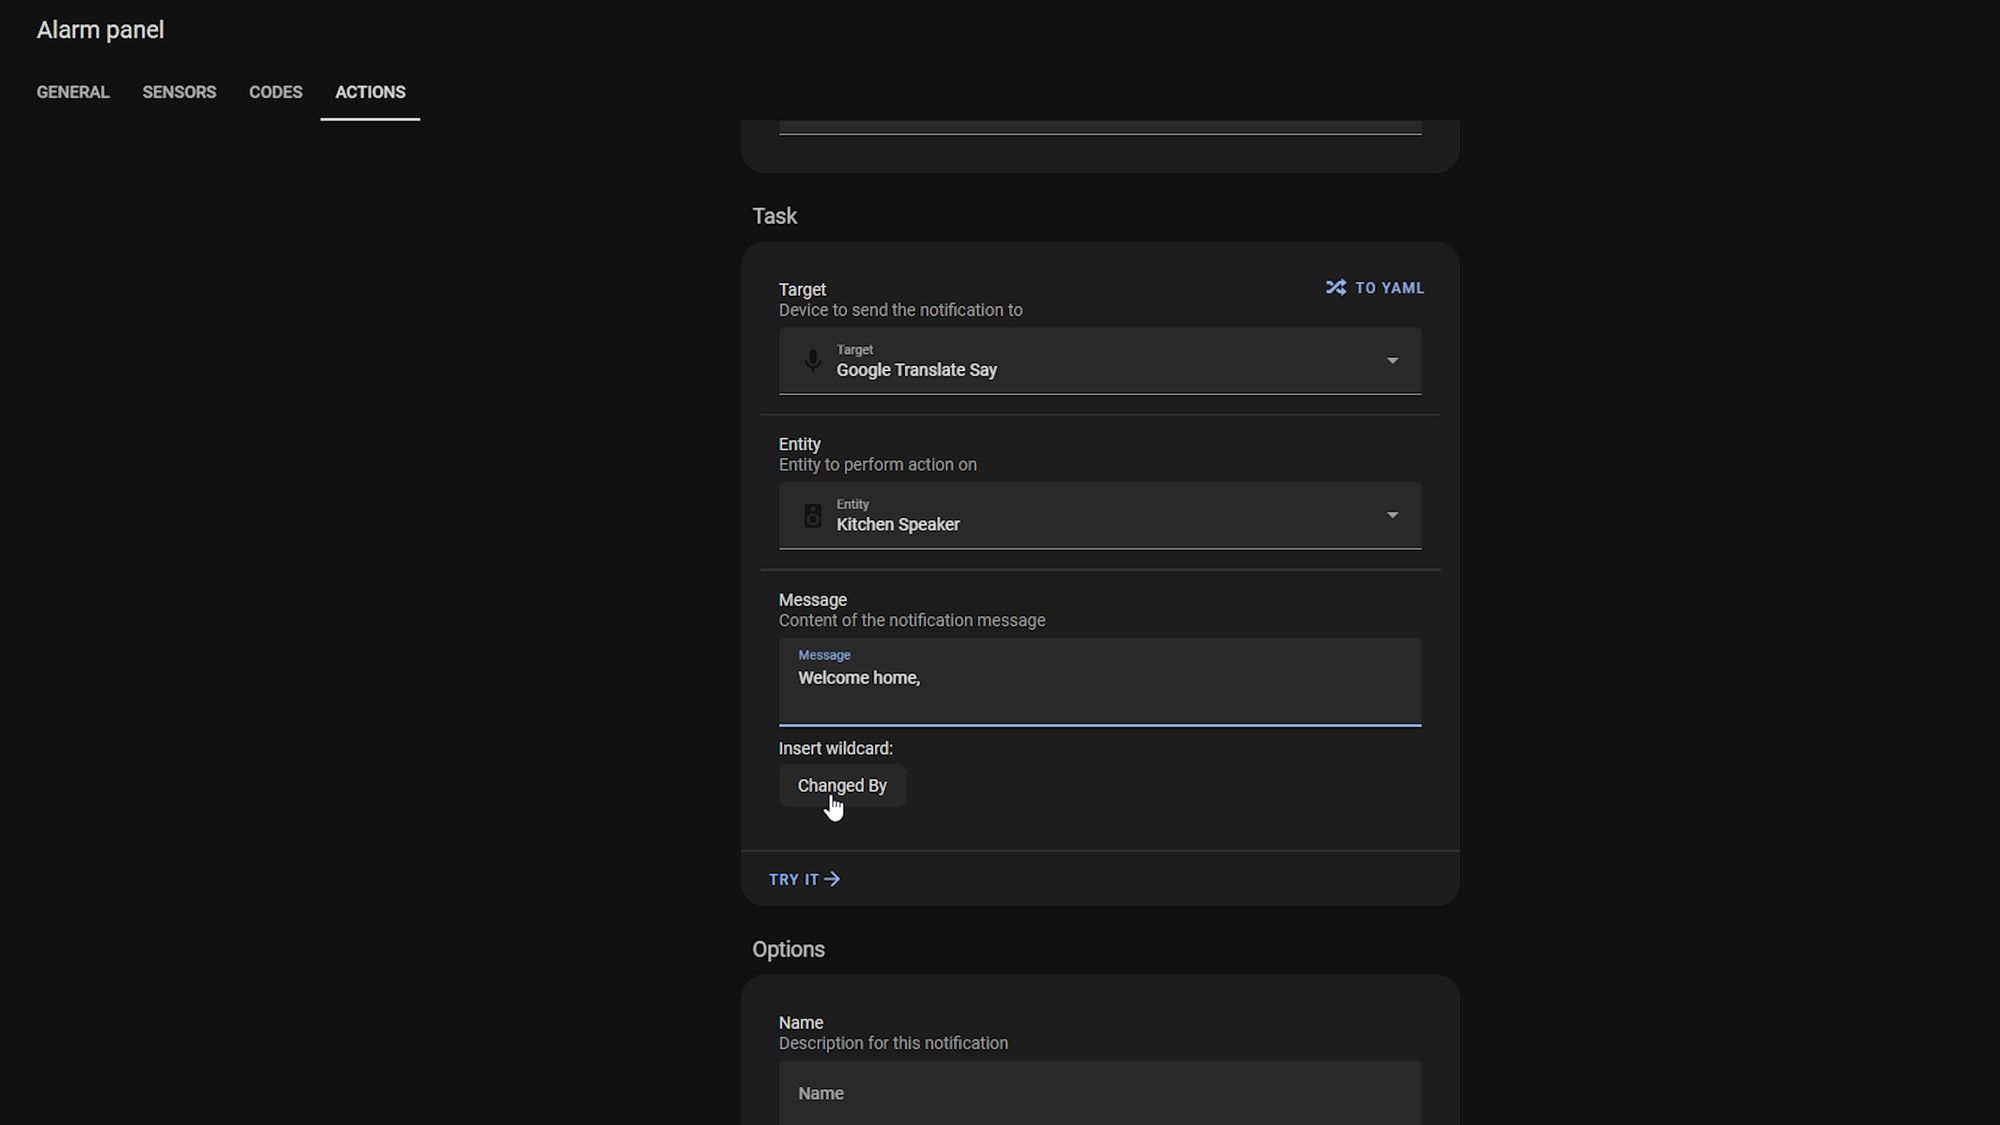Viewport: 2000px width, 1125px height.
Task: Click the sync/swap icon next to TO YAML
Action: 1335,287
